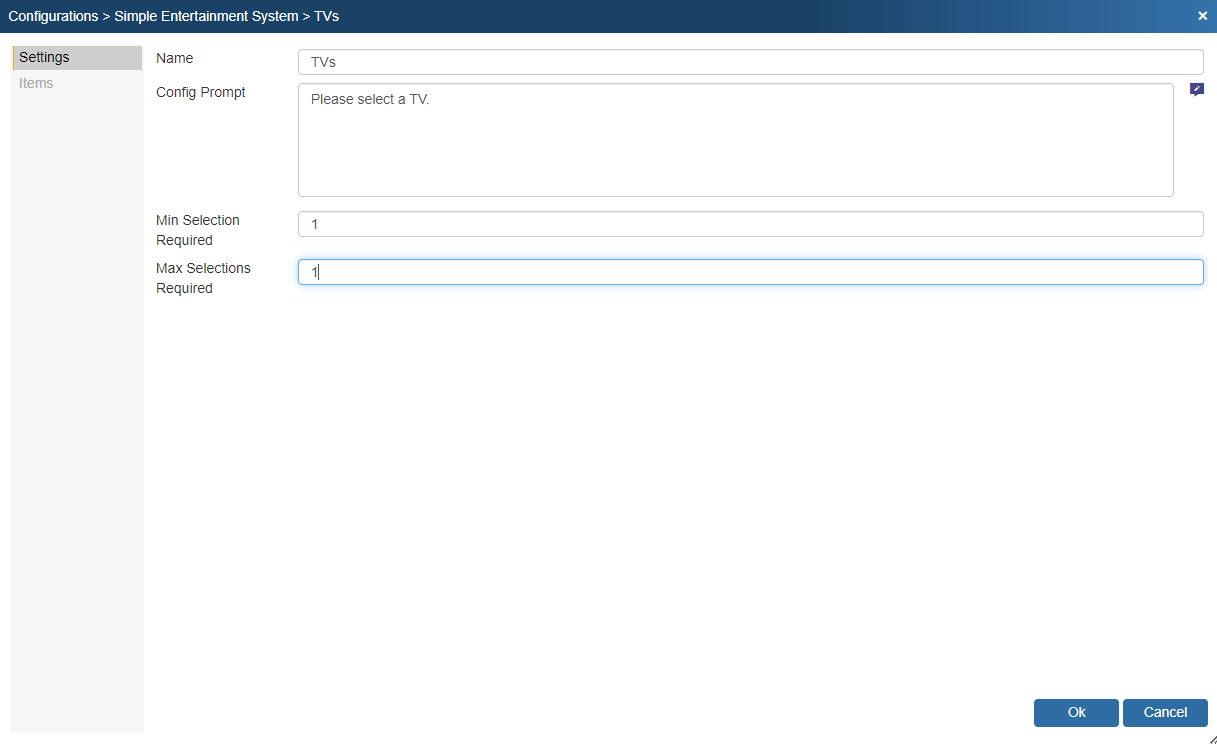Grab the resize handle in dialog corner

(1211, 739)
